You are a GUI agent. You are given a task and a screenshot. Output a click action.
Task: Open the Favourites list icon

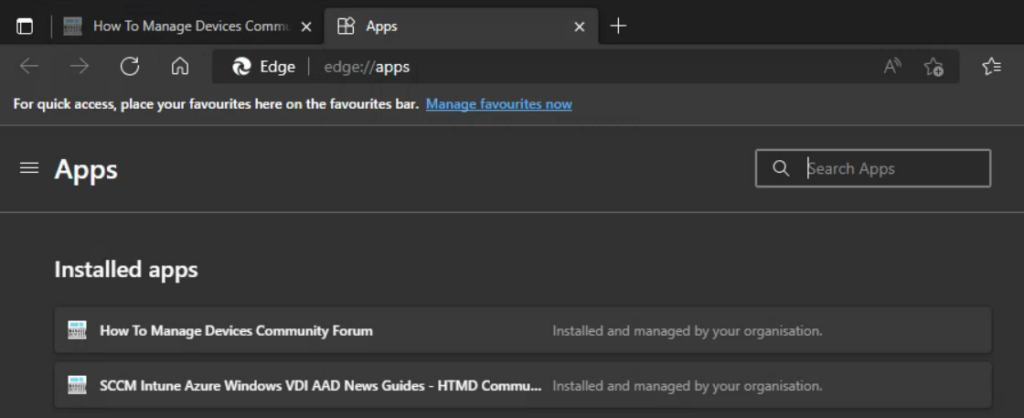tap(991, 66)
